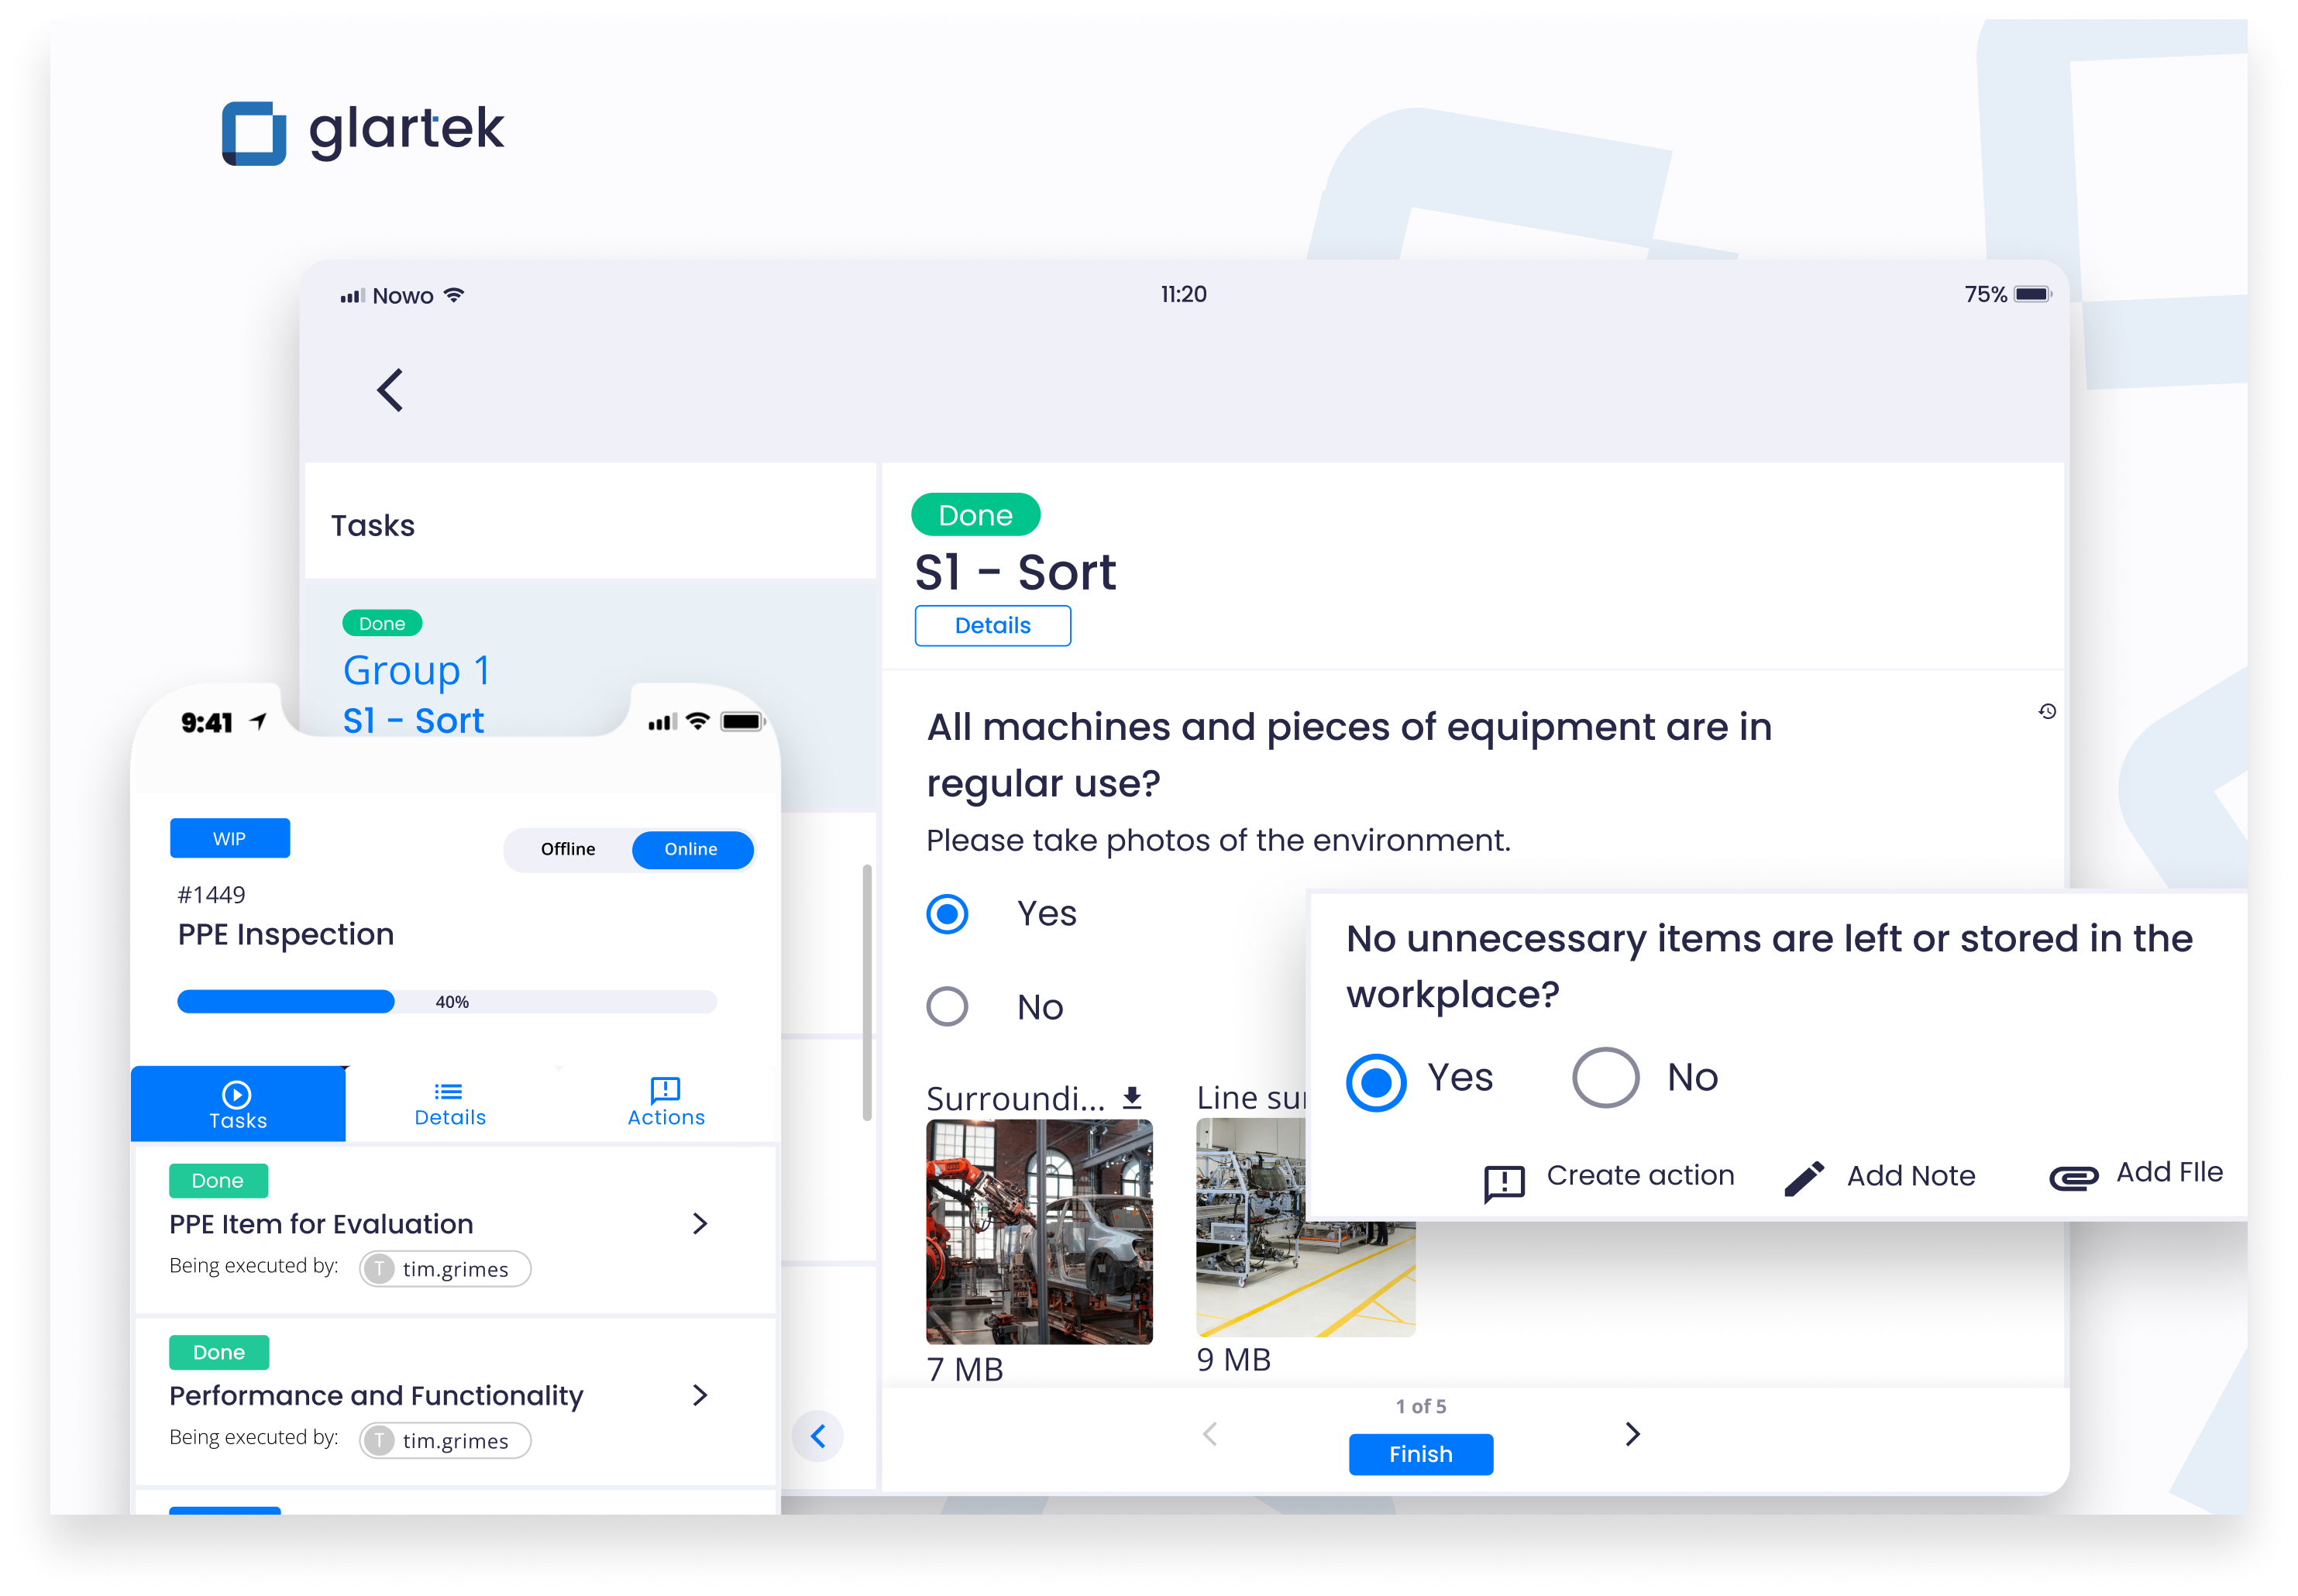Screen dimensions: 2298x1596
Task: Click the history/revert icon near the question
Action: pos(2048,711)
